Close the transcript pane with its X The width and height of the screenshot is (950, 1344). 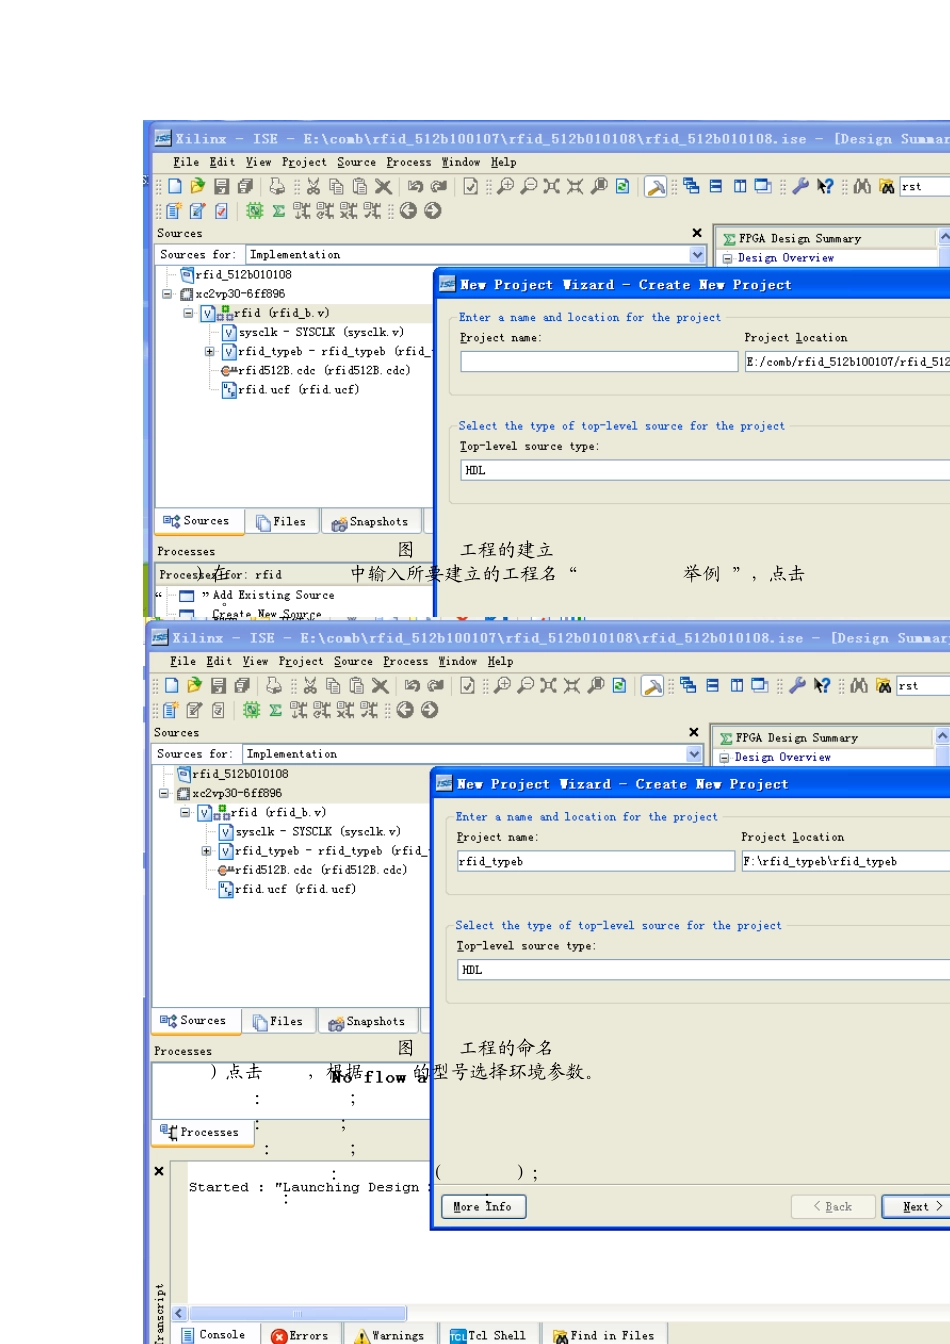click(159, 1171)
